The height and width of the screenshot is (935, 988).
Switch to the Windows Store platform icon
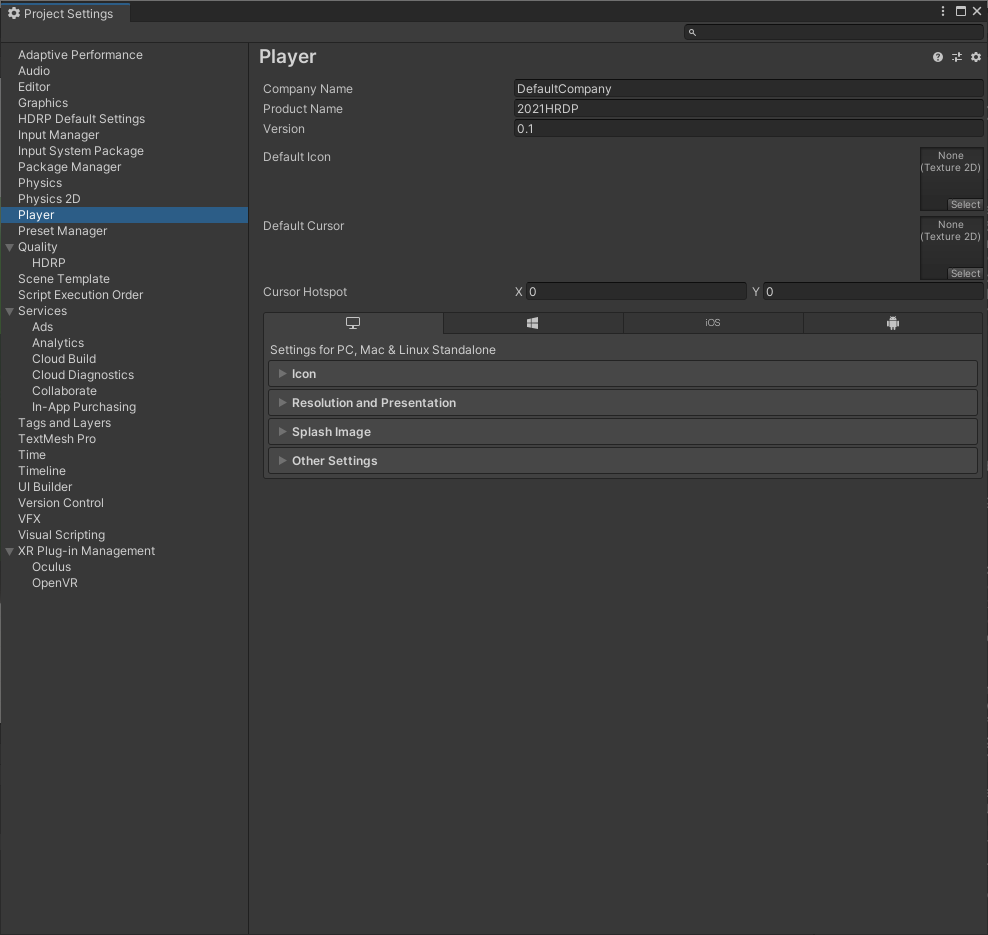tap(532, 323)
